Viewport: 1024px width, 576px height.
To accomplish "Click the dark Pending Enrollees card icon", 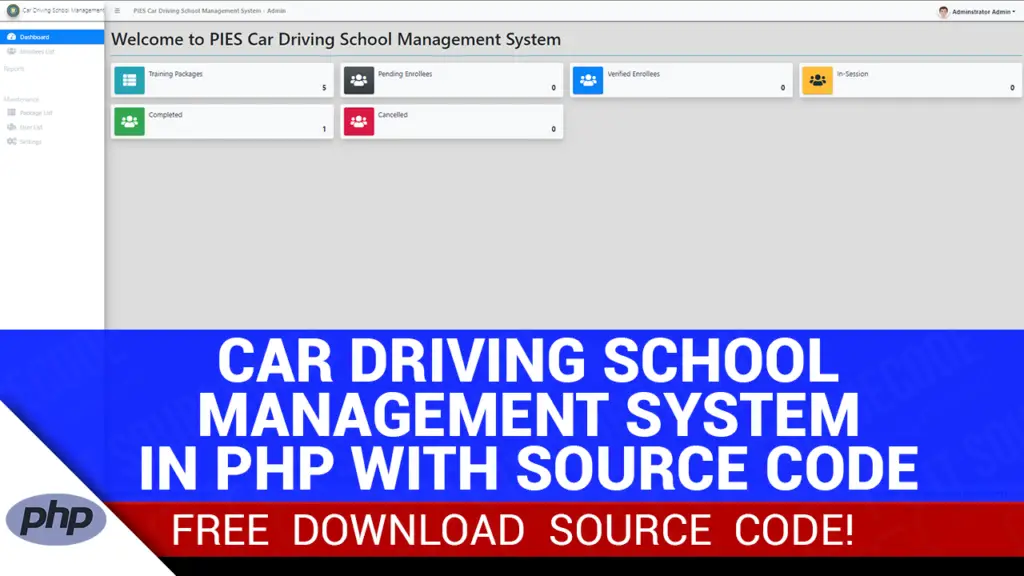I will point(358,79).
